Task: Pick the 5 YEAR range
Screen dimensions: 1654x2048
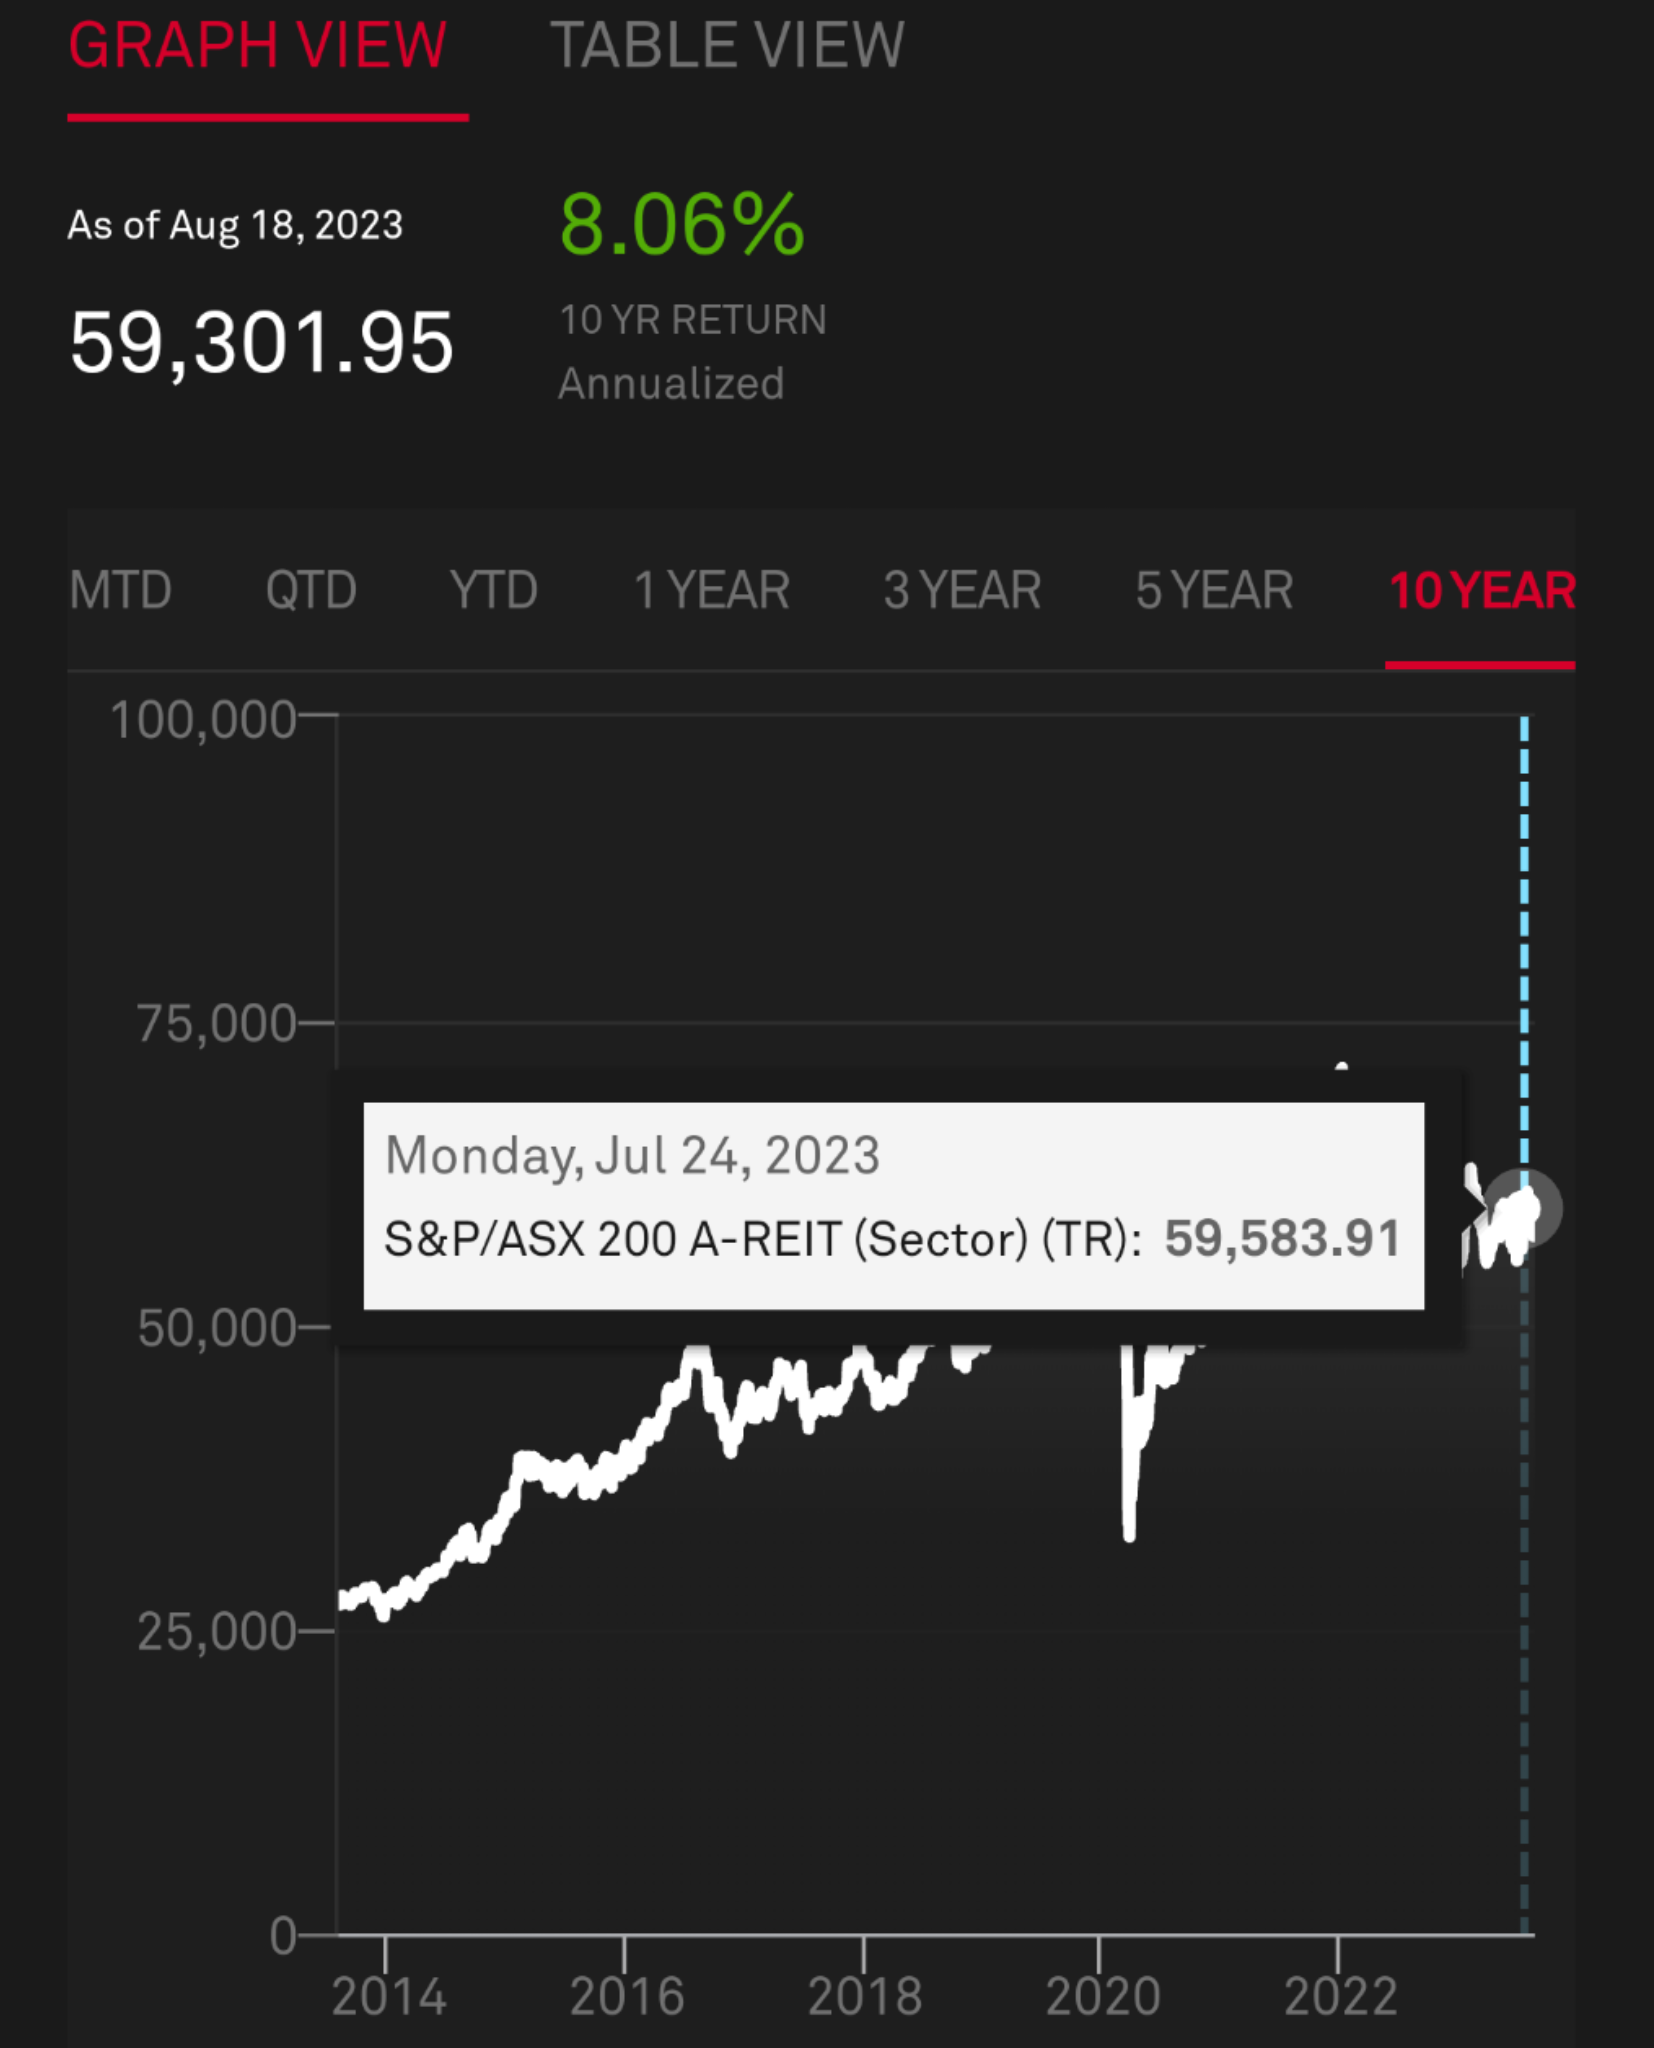Action: tap(1214, 590)
